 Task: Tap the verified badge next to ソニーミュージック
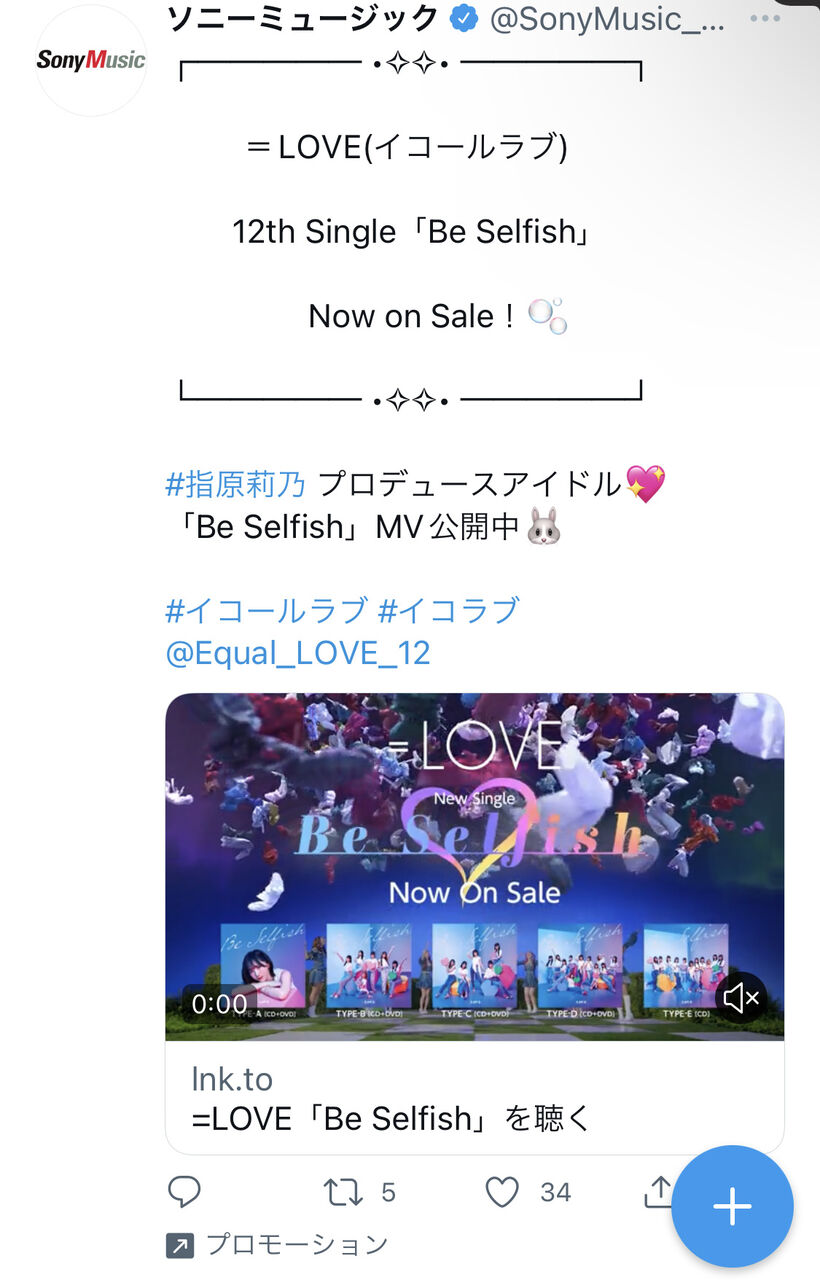click(x=463, y=18)
